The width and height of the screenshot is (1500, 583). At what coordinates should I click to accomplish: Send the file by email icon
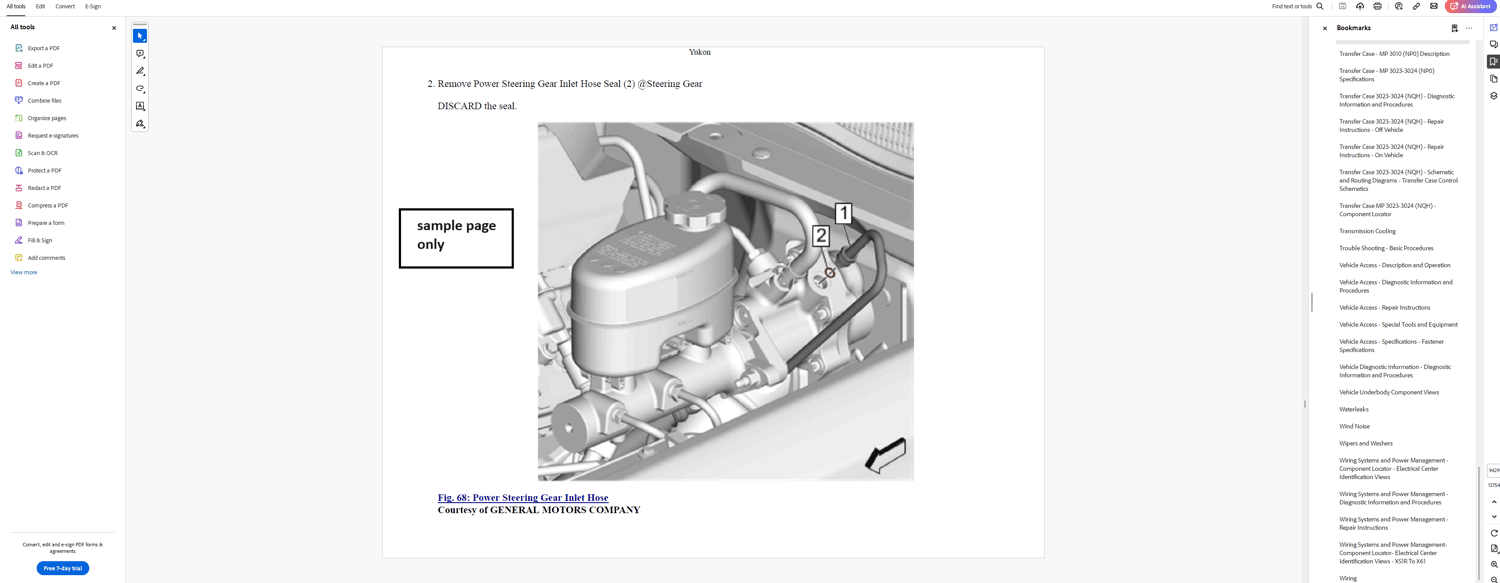pyautogui.click(x=1434, y=6)
